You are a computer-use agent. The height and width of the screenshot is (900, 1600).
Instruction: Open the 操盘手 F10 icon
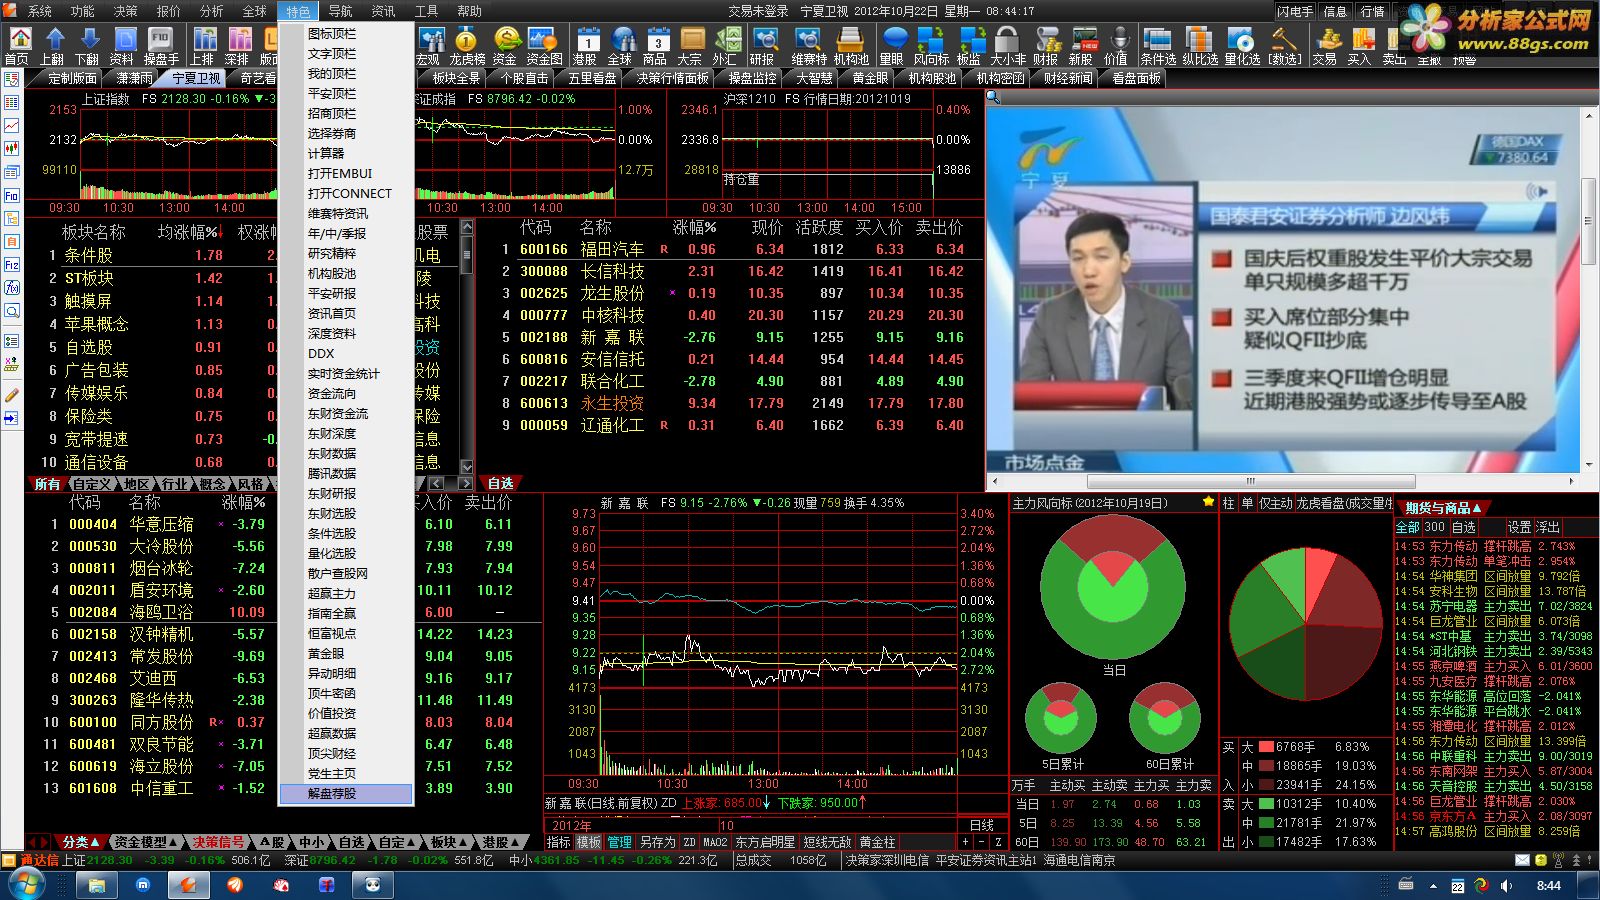tap(160, 46)
